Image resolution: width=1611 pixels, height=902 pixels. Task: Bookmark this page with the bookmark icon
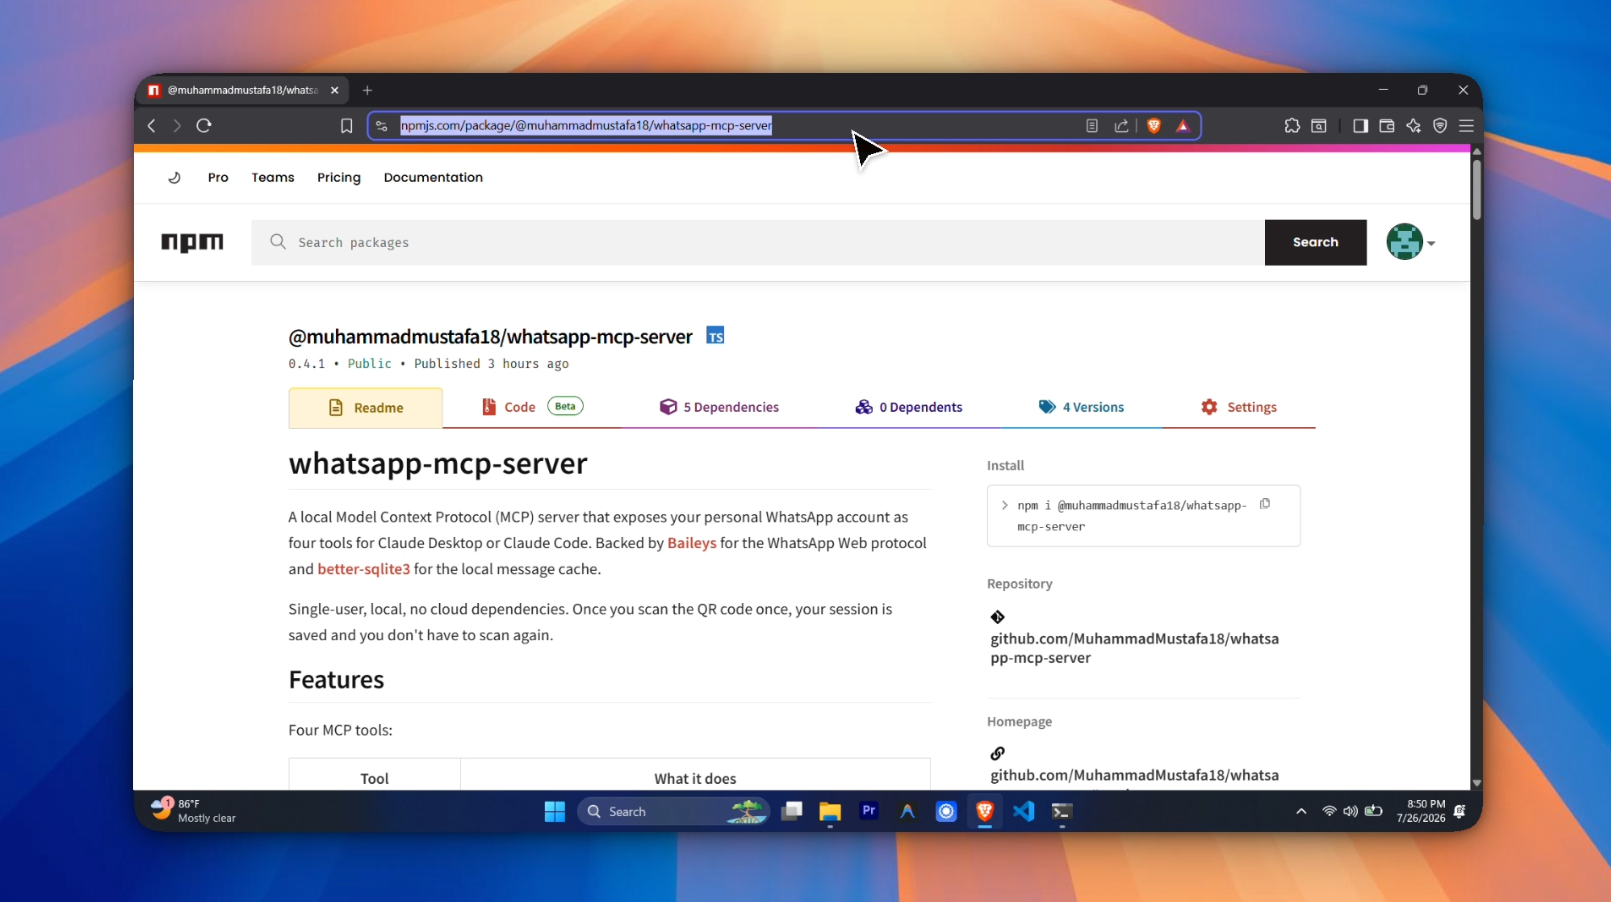coord(346,126)
